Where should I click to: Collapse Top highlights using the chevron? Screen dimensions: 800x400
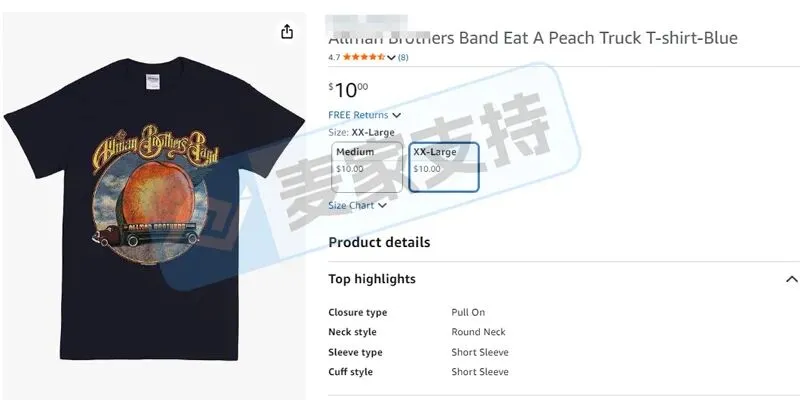pyautogui.click(x=791, y=279)
